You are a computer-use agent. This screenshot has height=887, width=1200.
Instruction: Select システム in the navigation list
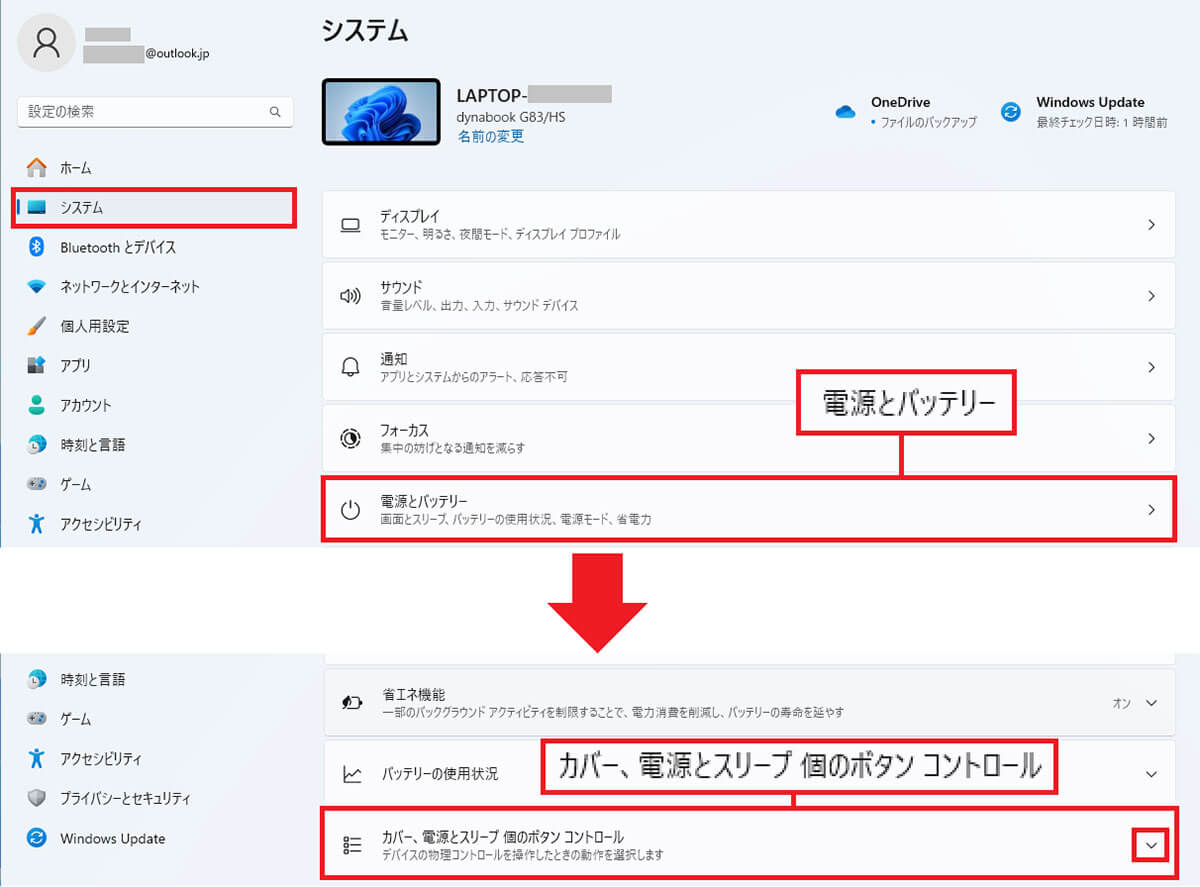[154, 207]
